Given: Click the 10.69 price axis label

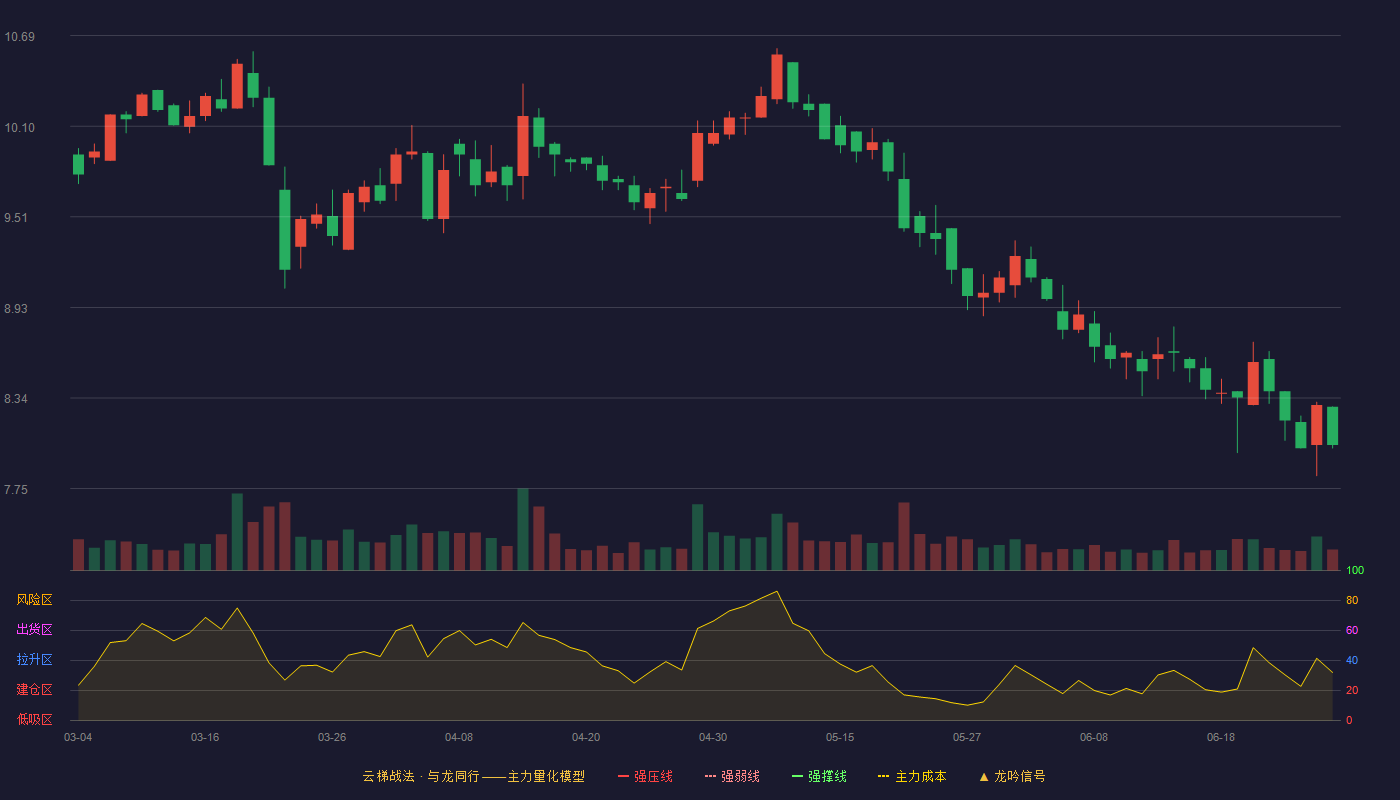Looking at the screenshot, I should 19,37.
